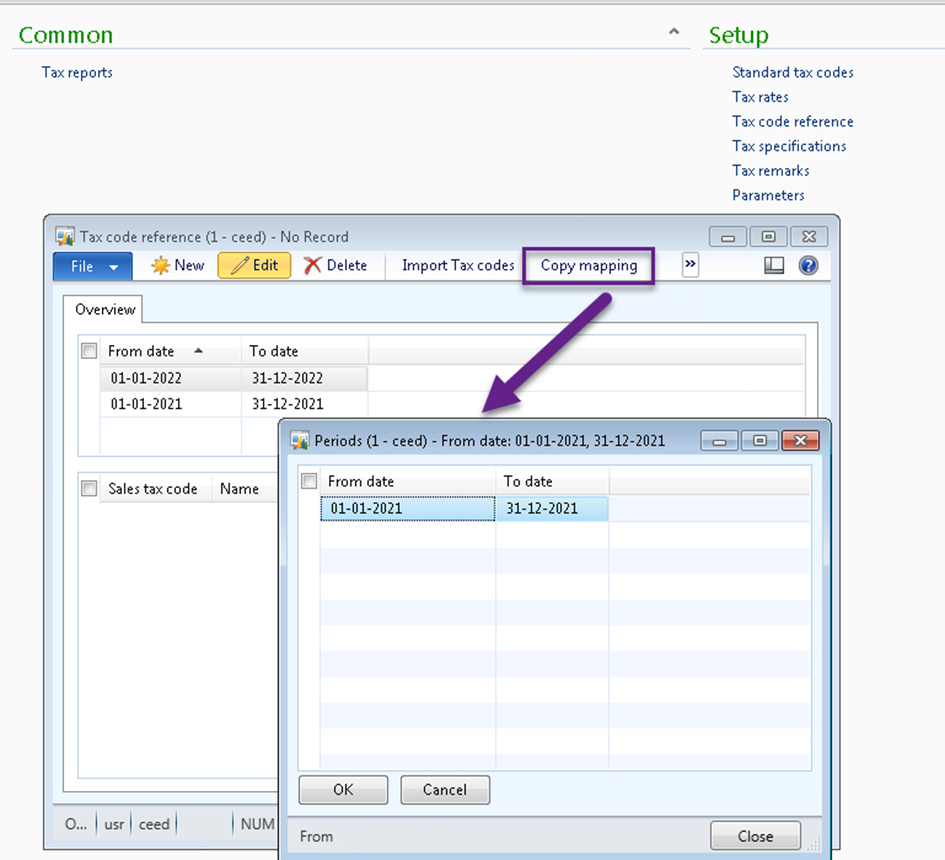
Task: Click the usr status bar entry
Action: coord(114,824)
